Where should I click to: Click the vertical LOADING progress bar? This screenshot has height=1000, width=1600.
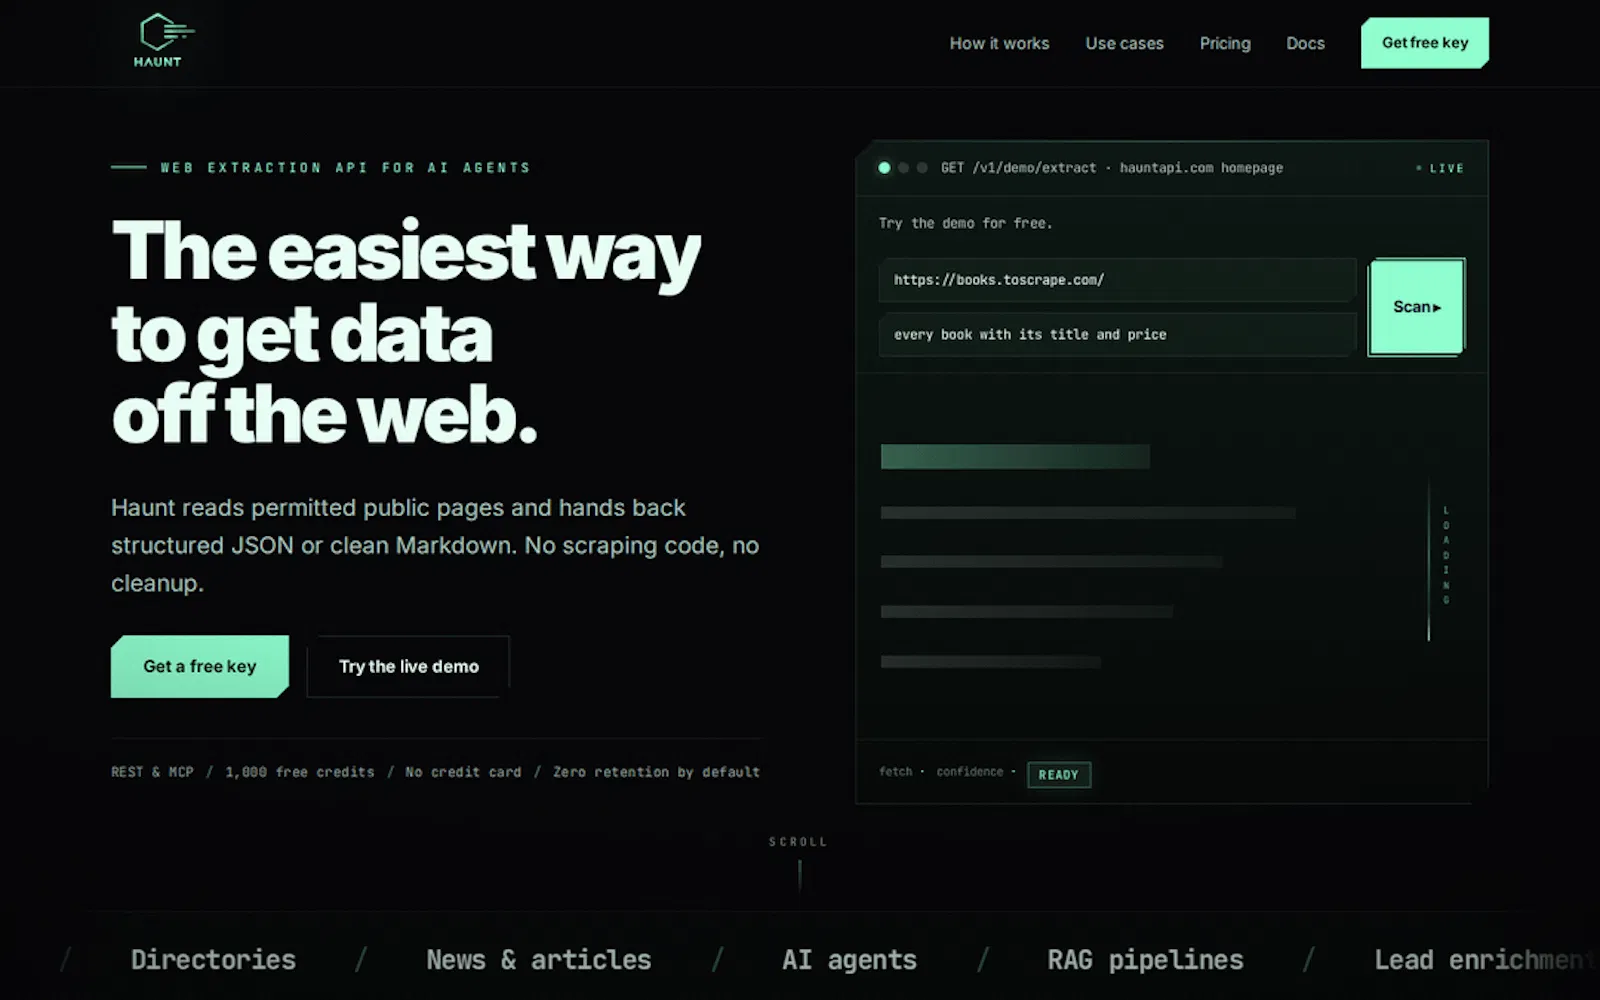click(1429, 560)
